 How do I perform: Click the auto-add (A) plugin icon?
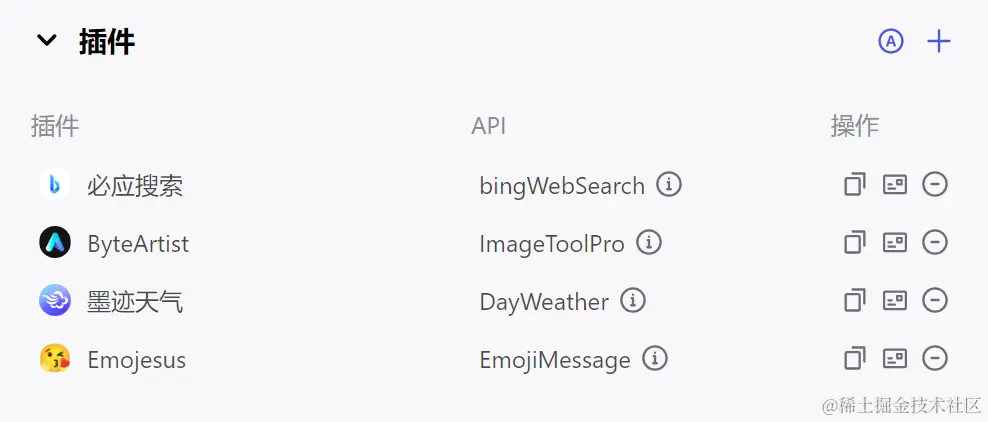890,41
